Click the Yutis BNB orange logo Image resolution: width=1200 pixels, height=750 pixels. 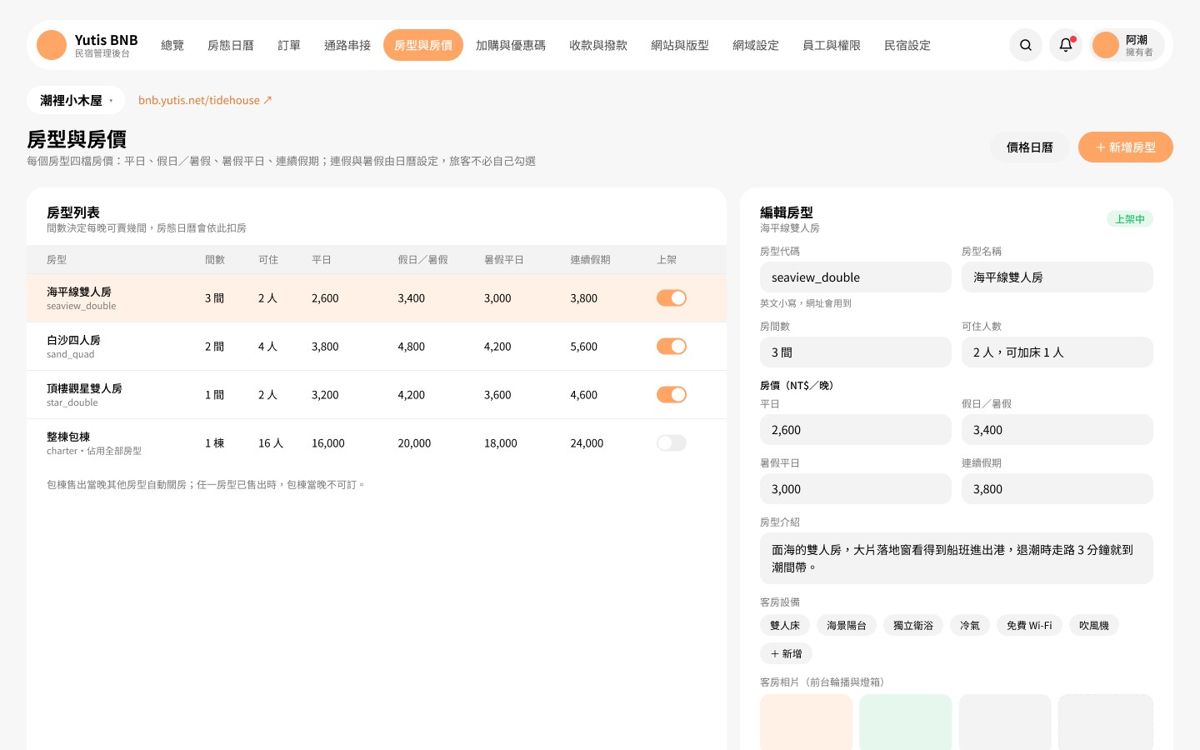pos(51,45)
